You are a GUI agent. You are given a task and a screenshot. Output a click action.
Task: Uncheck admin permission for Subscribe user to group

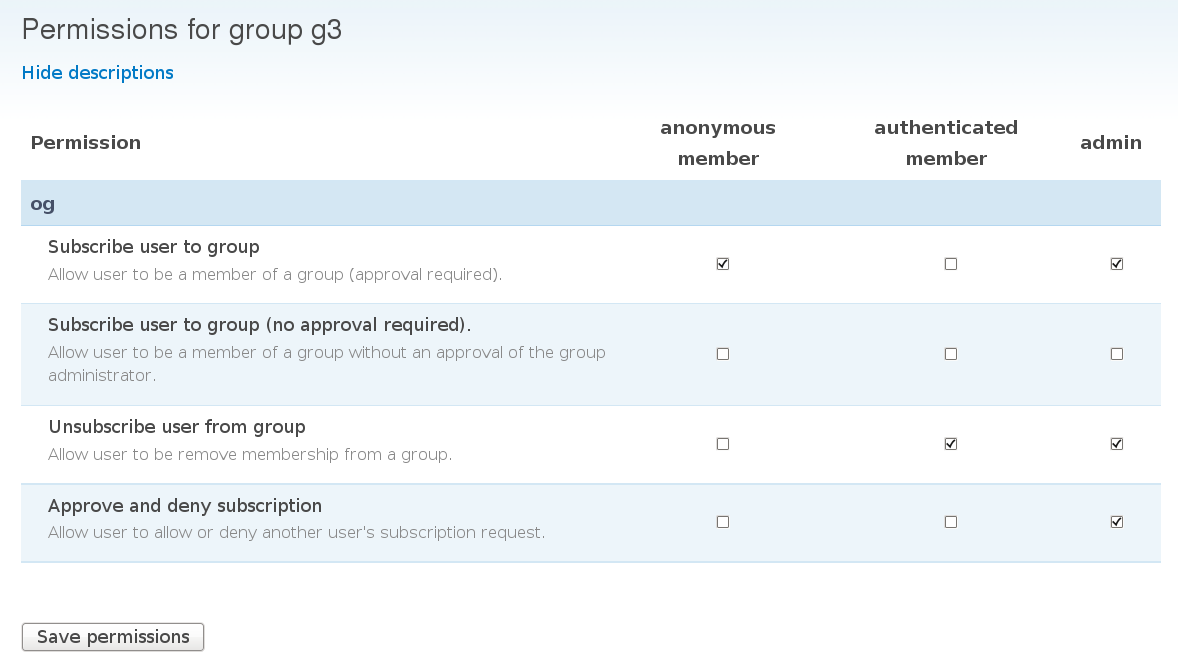point(1117,264)
